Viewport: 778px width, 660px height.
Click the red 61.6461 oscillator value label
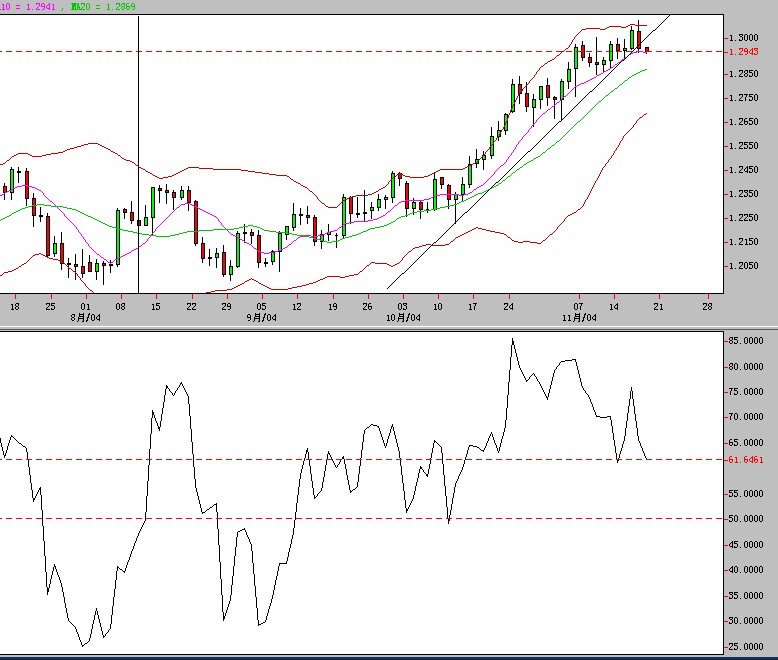tap(746, 460)
